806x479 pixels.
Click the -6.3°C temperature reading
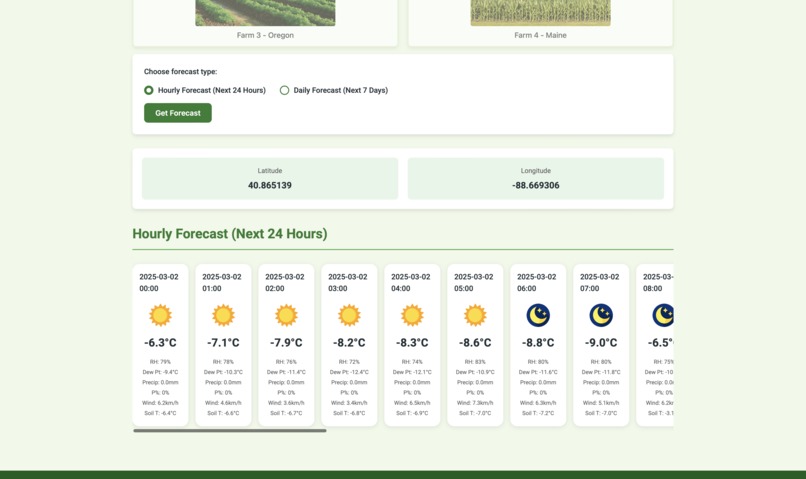[160, 342]
